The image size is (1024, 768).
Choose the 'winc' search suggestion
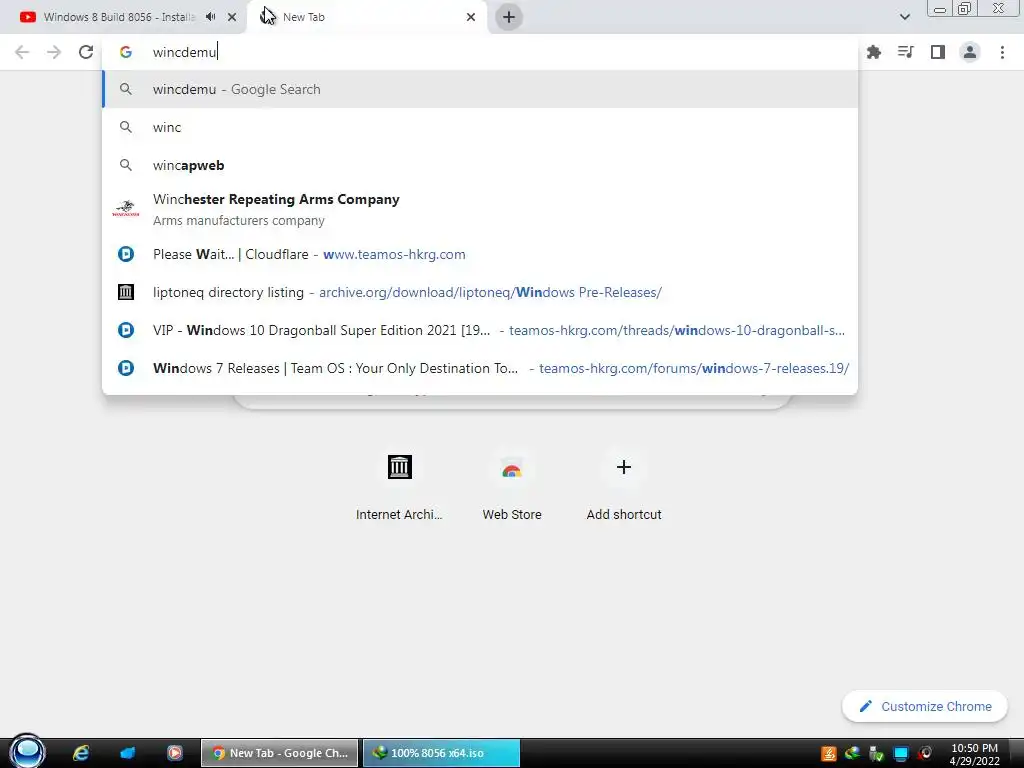click(480, 127)
